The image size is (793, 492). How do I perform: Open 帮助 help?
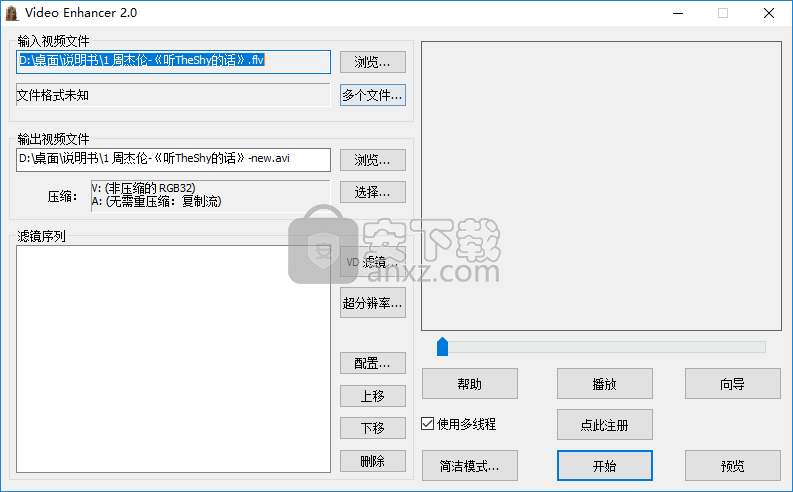(x=470, y=384)
